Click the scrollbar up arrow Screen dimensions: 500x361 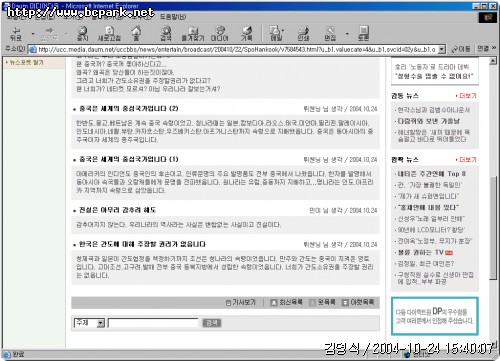click(493, 61)
